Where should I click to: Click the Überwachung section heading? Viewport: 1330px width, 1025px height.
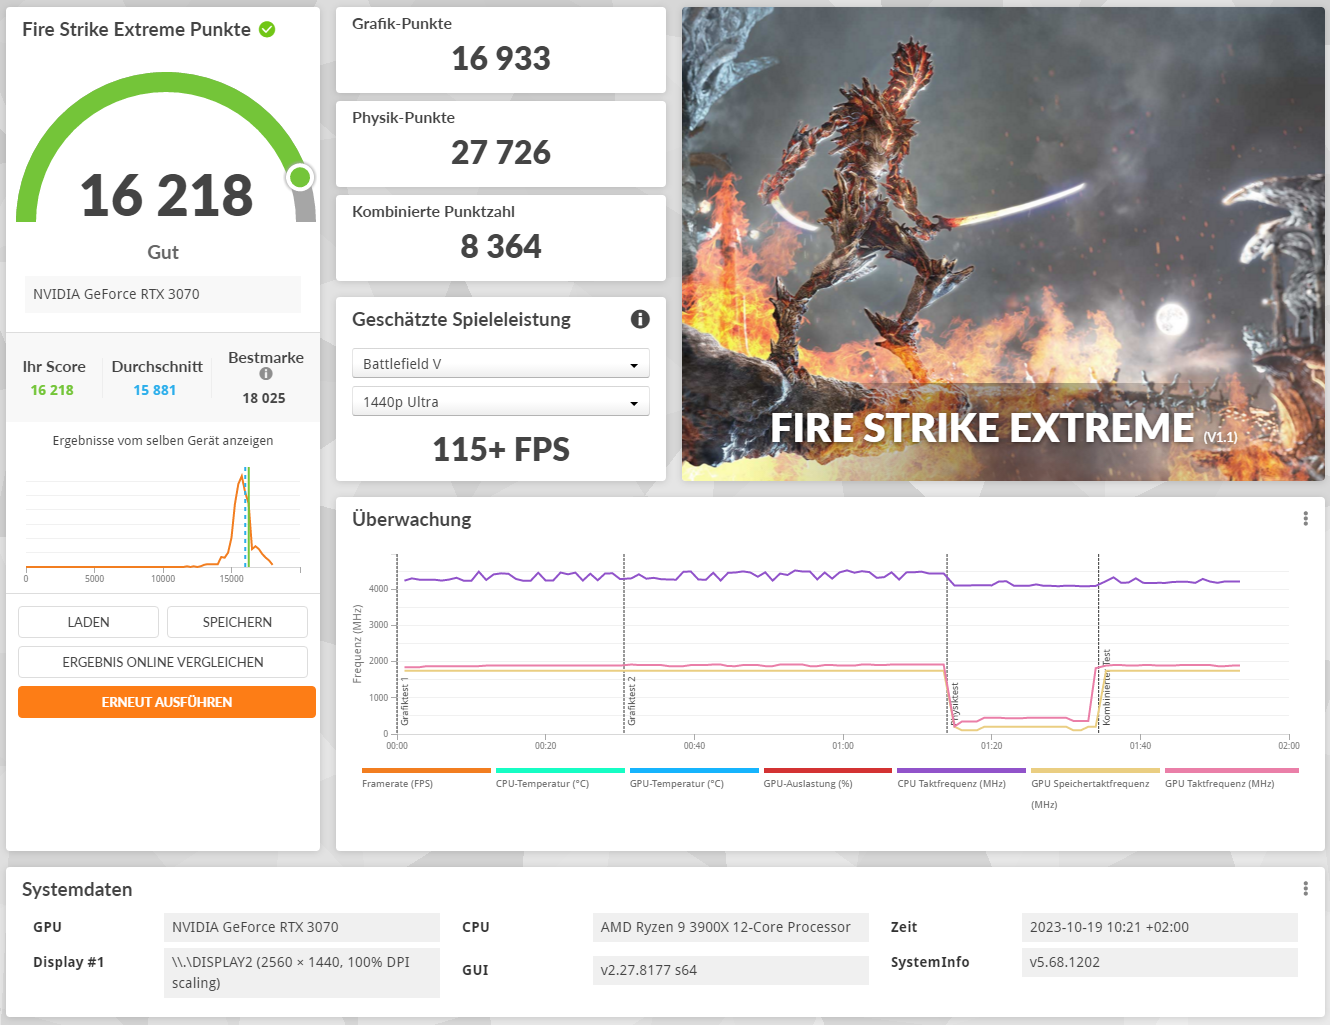click(x=412, y=519)
